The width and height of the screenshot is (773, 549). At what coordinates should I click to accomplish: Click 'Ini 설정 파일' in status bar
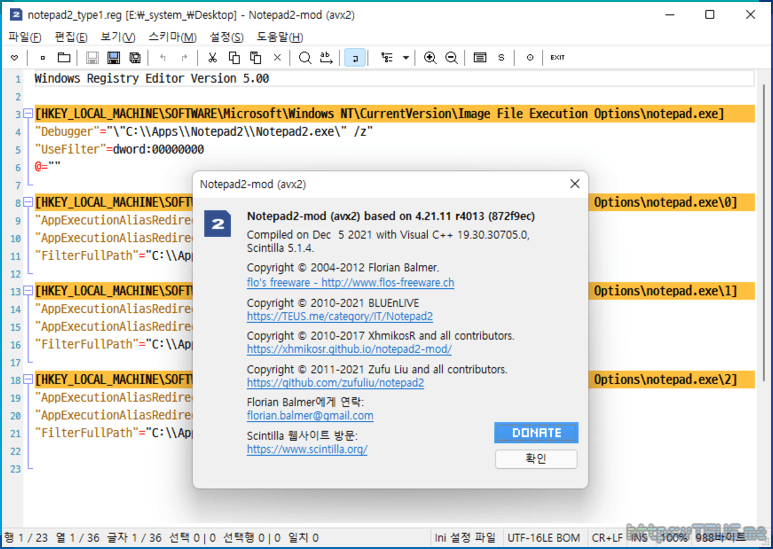(x=464, y=538)
